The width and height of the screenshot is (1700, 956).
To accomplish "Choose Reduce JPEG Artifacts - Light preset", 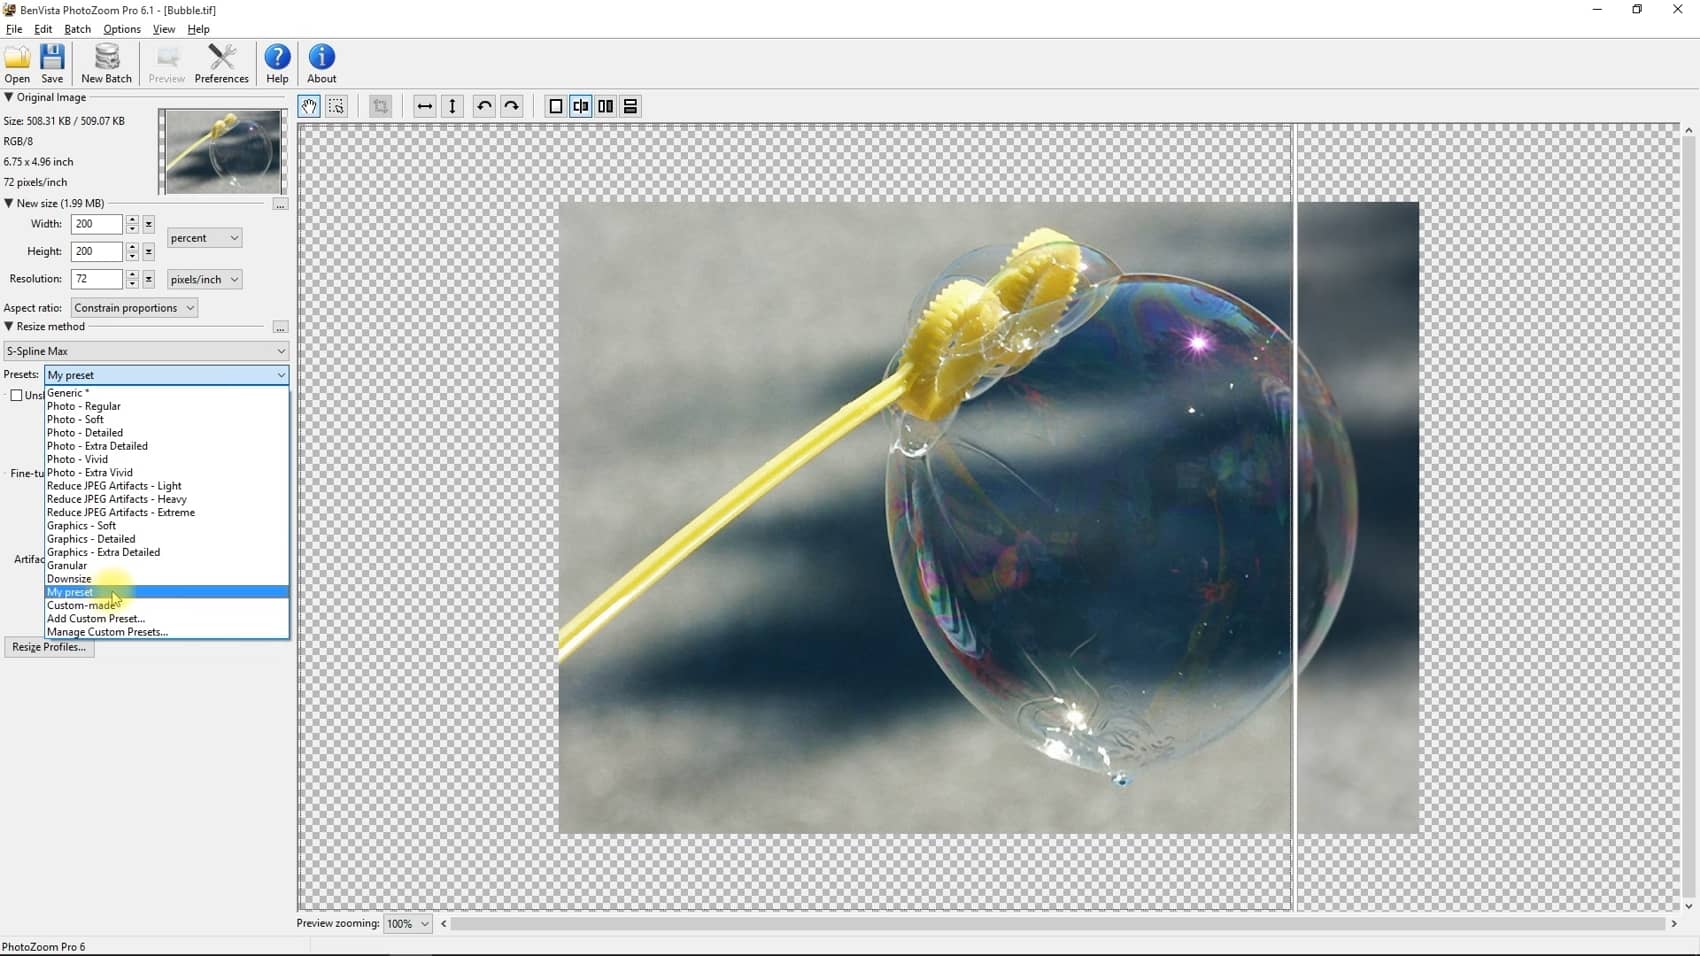I will (x=167, y=486).
